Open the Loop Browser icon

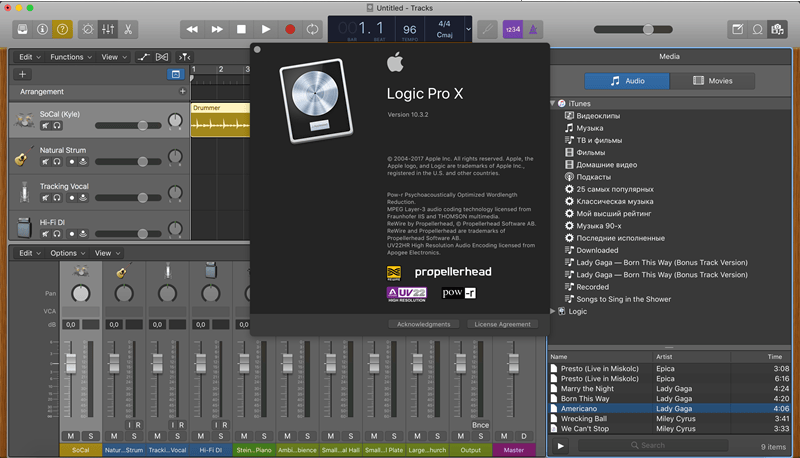tap(758, 30)
